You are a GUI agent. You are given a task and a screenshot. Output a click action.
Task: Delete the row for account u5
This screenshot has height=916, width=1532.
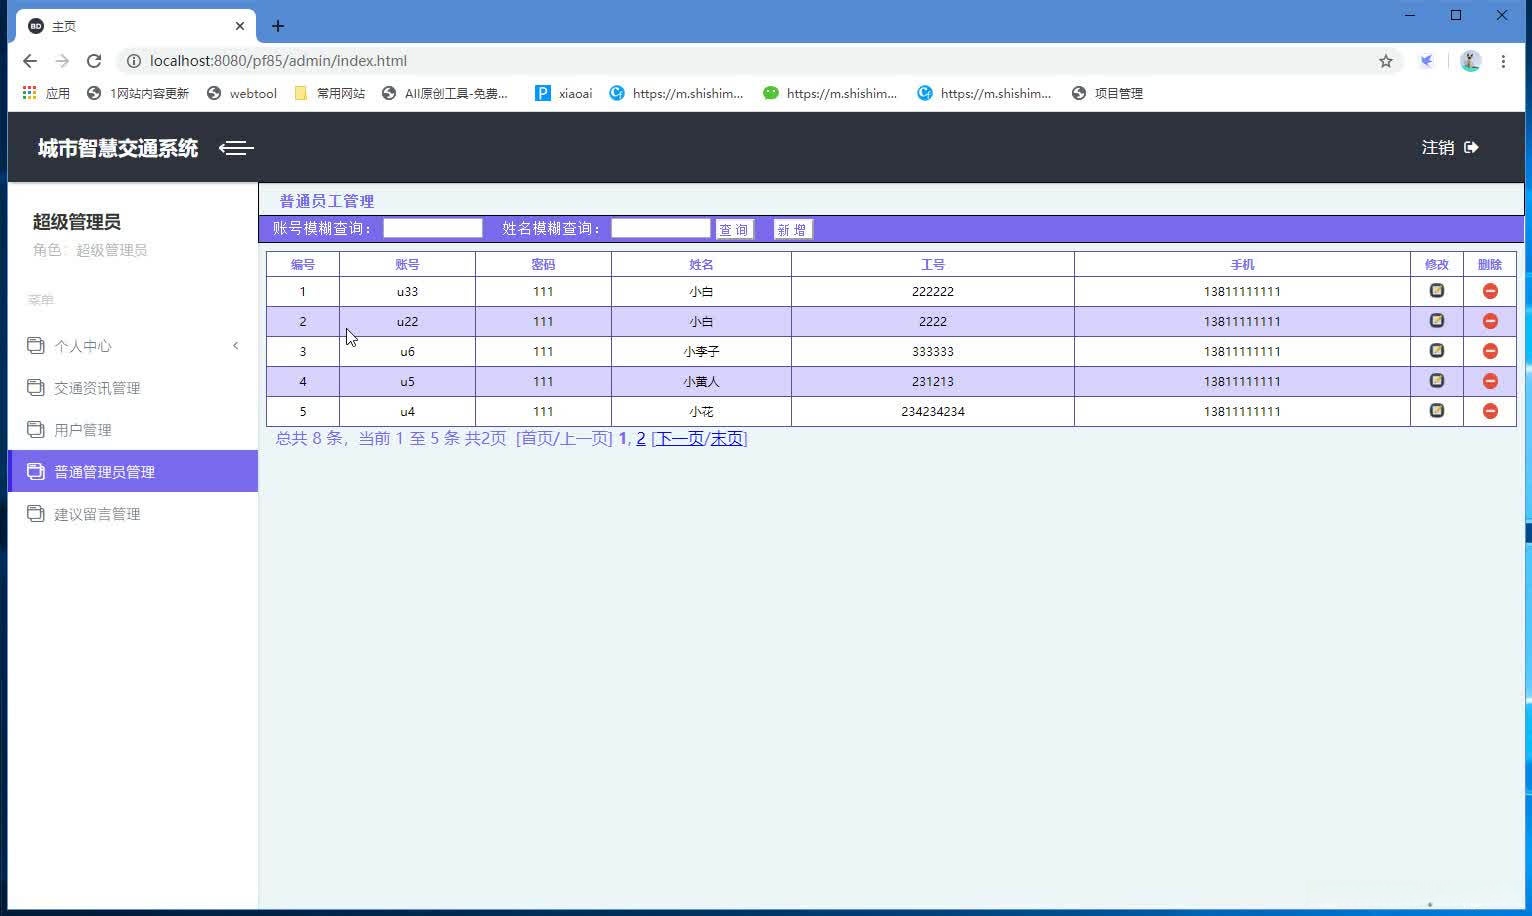tap(1490, 381)
